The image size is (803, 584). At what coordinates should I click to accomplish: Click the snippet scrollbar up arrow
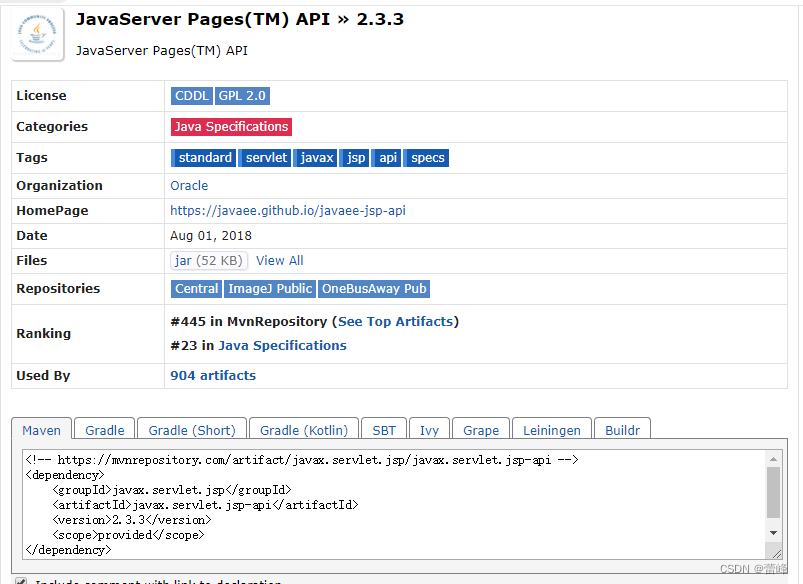click(773, 459)
